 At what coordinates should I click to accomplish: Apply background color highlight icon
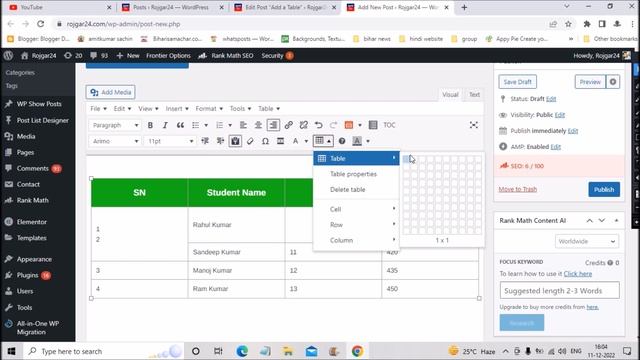357,141
